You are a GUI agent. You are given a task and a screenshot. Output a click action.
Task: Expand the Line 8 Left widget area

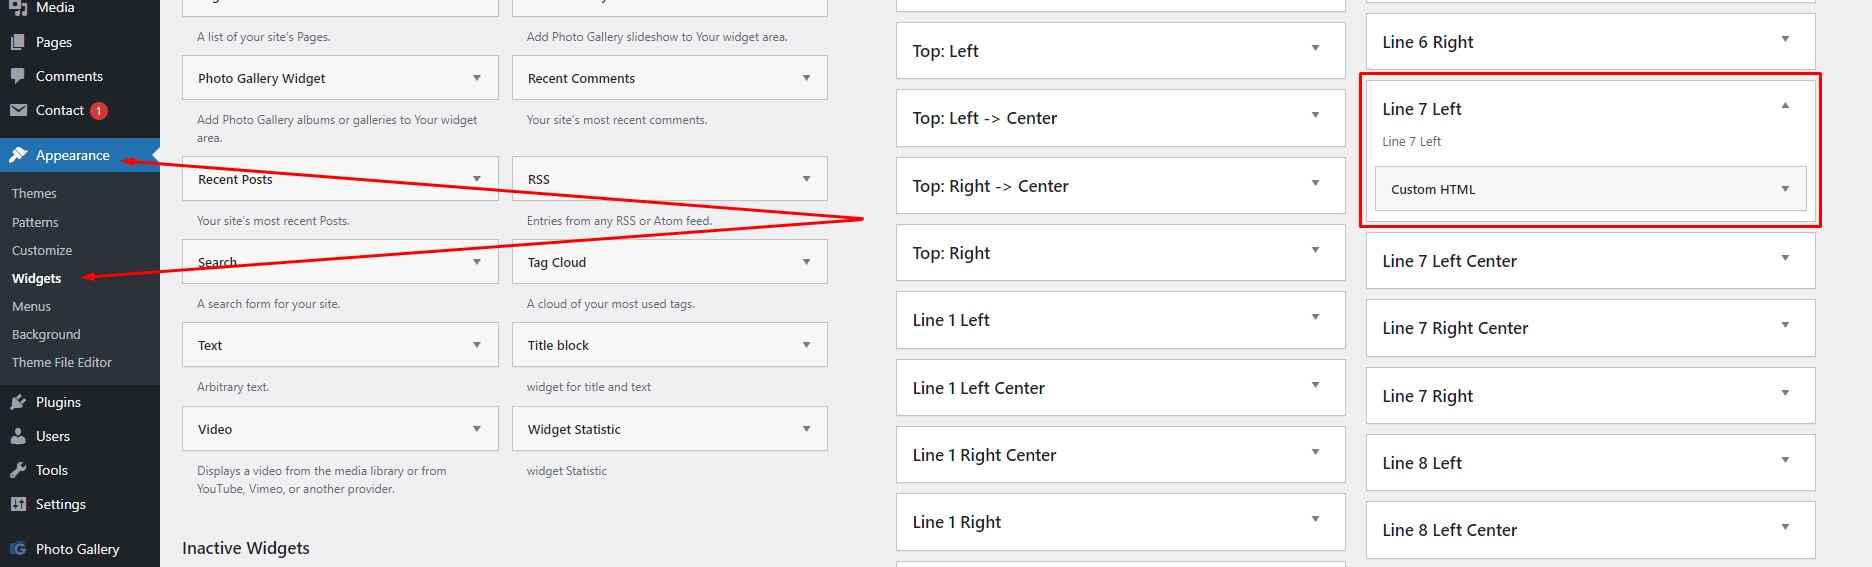[x=1785, y=461]
